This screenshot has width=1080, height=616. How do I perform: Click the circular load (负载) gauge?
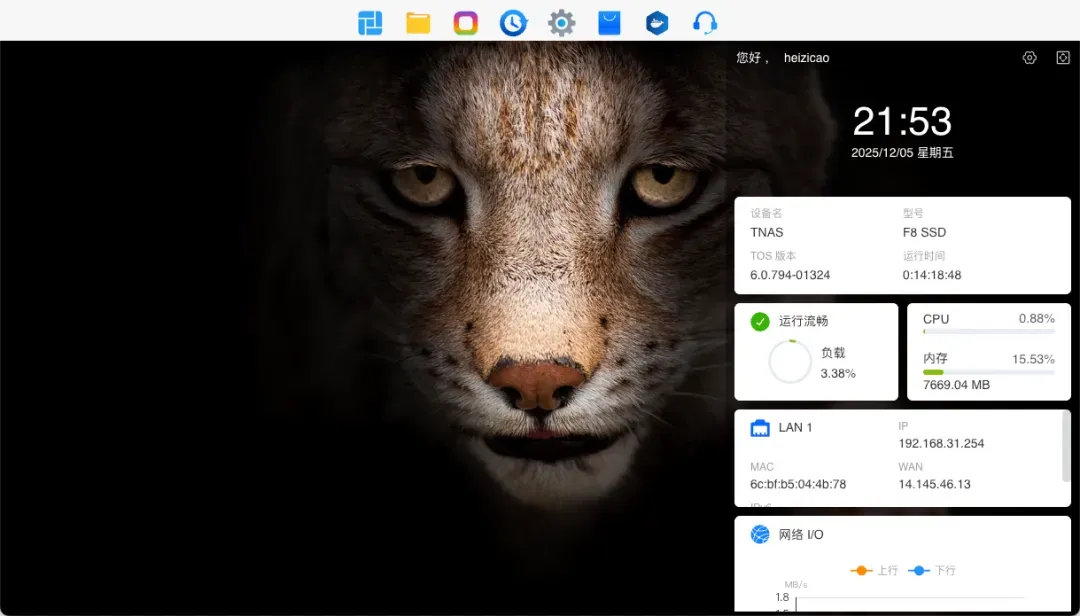click(790, 362)
